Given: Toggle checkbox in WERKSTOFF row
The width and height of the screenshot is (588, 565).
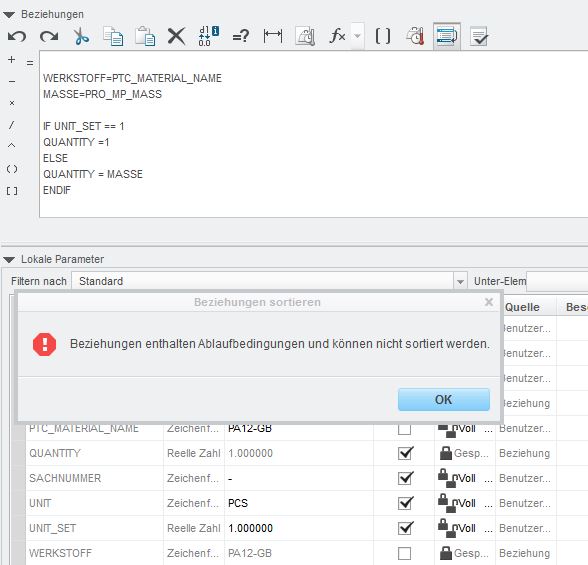Looking at the screenshot, I should (404, 553).
